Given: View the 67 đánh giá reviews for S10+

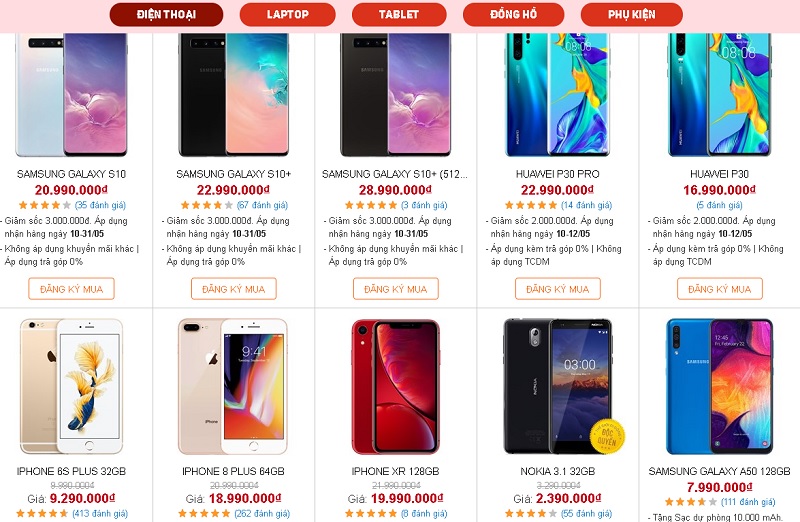Looking at the screenshot, I should tap(262, 205).
